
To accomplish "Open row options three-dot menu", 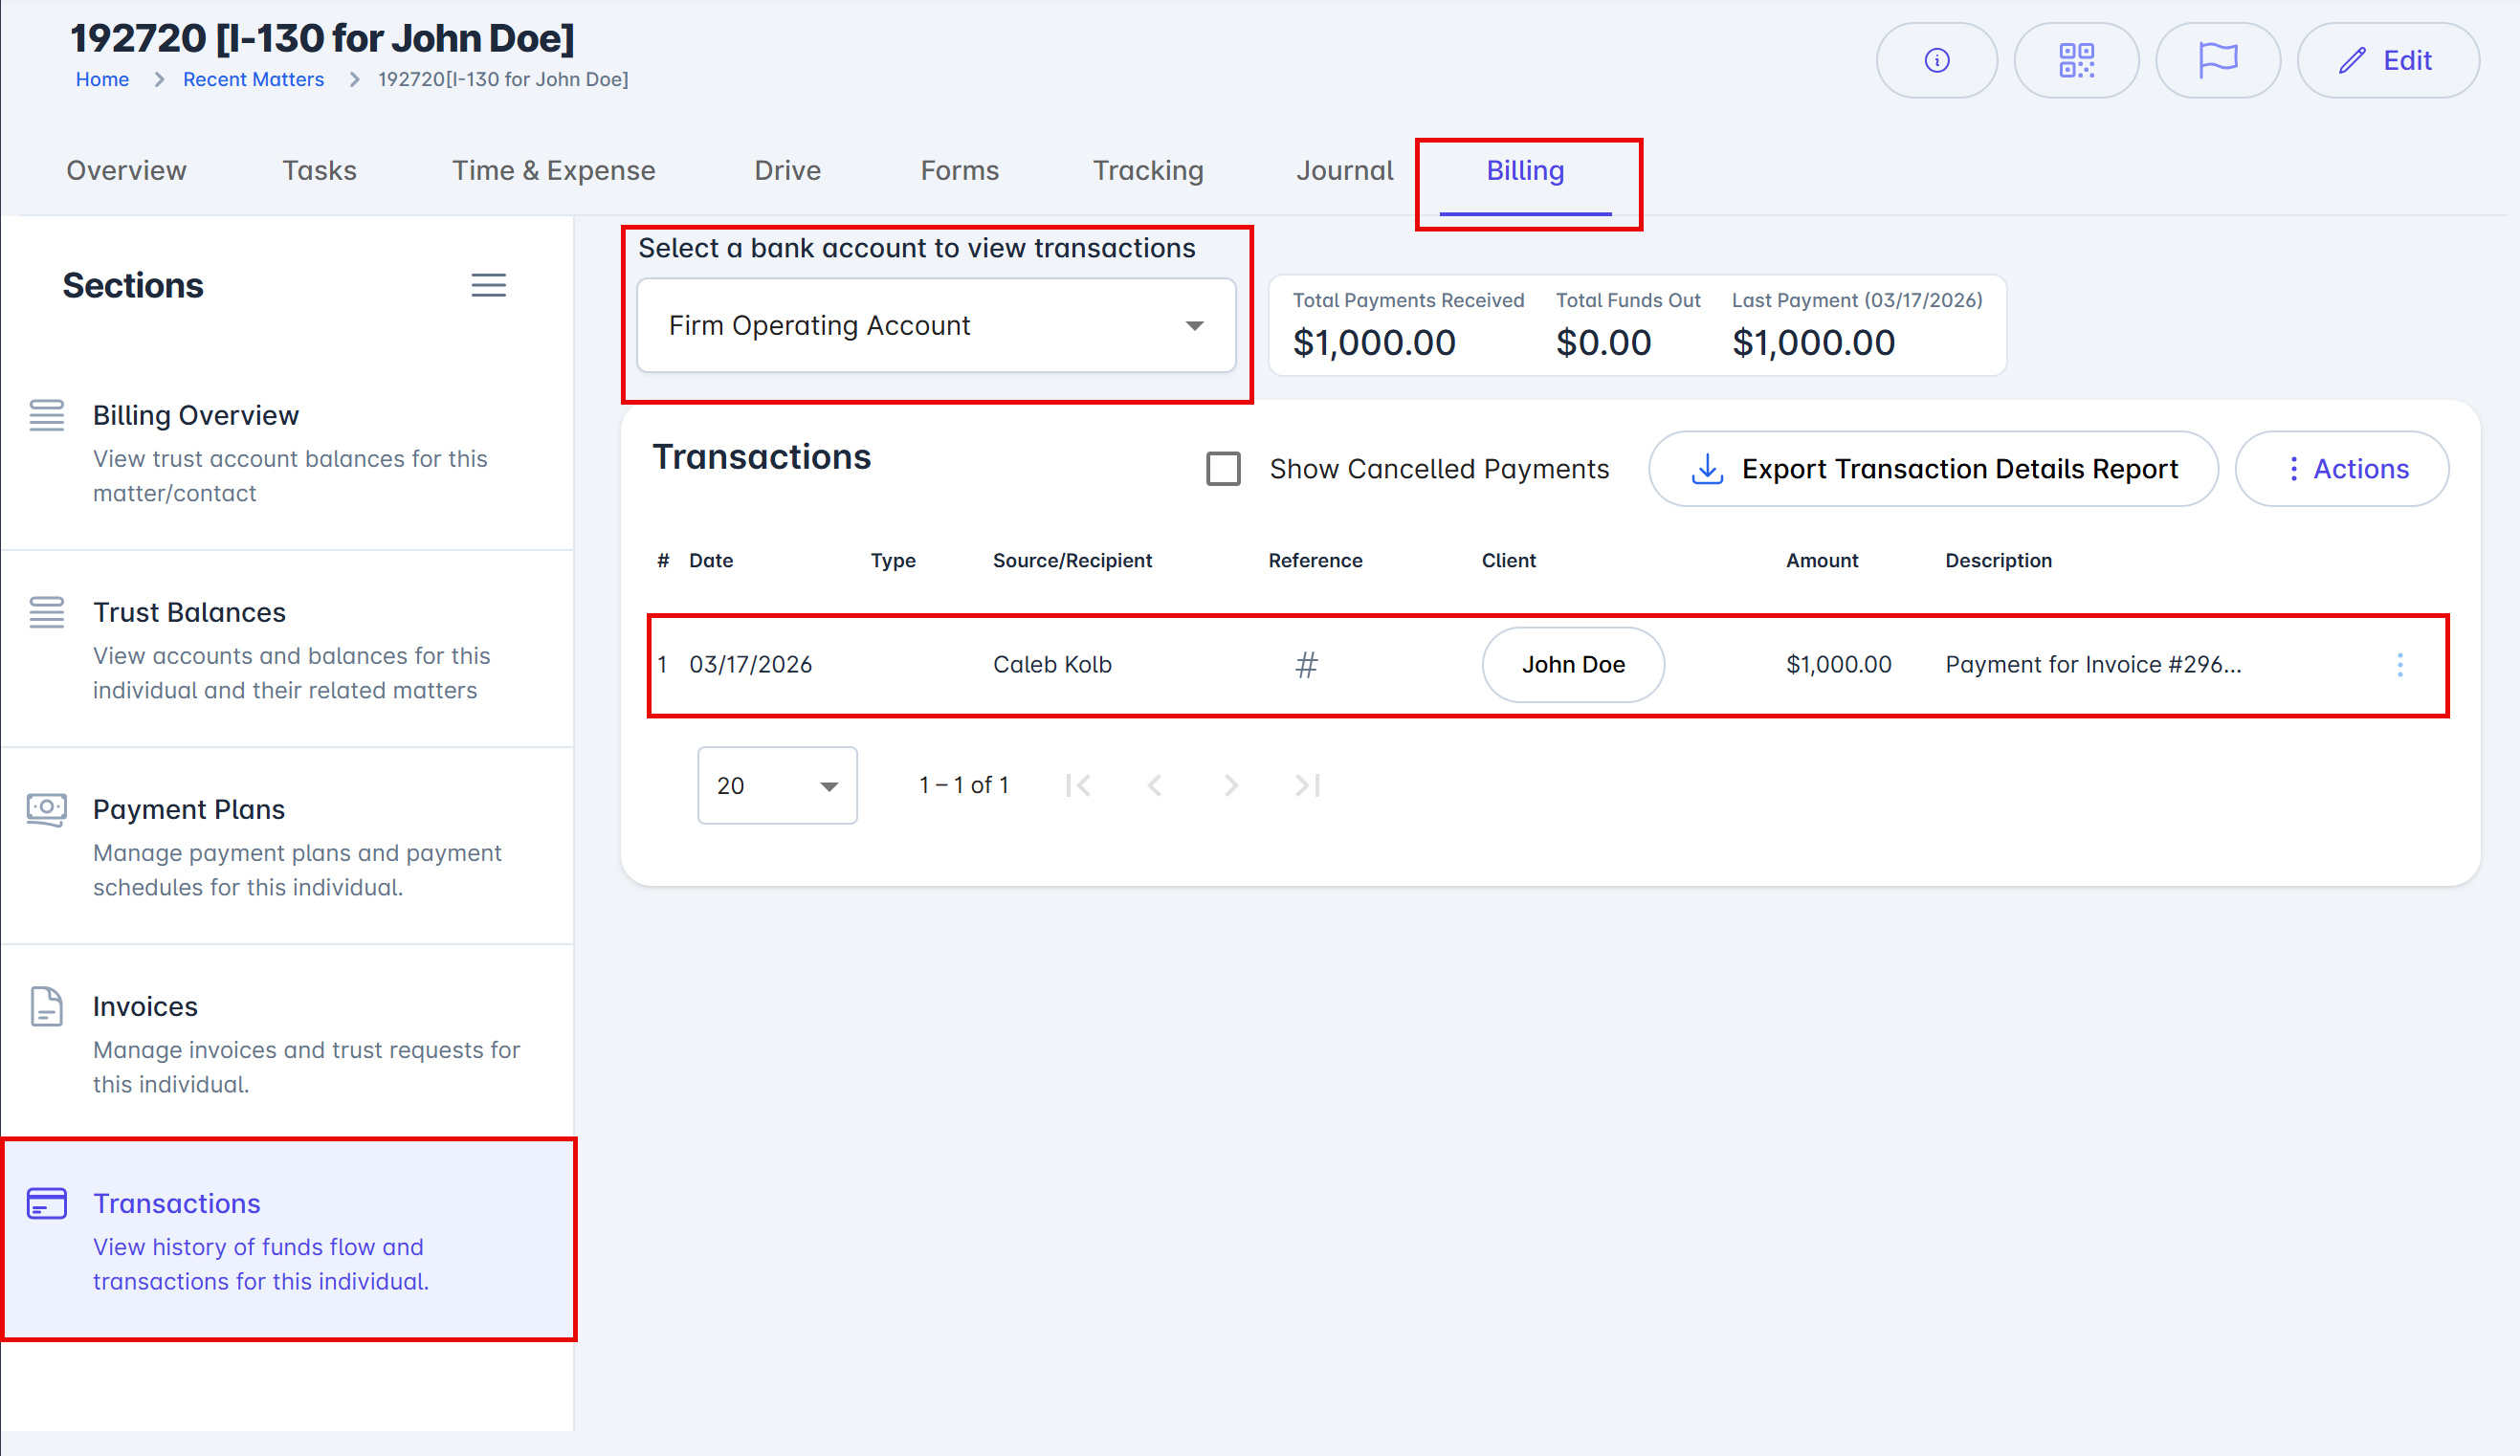I will (x=2399, y=665).
